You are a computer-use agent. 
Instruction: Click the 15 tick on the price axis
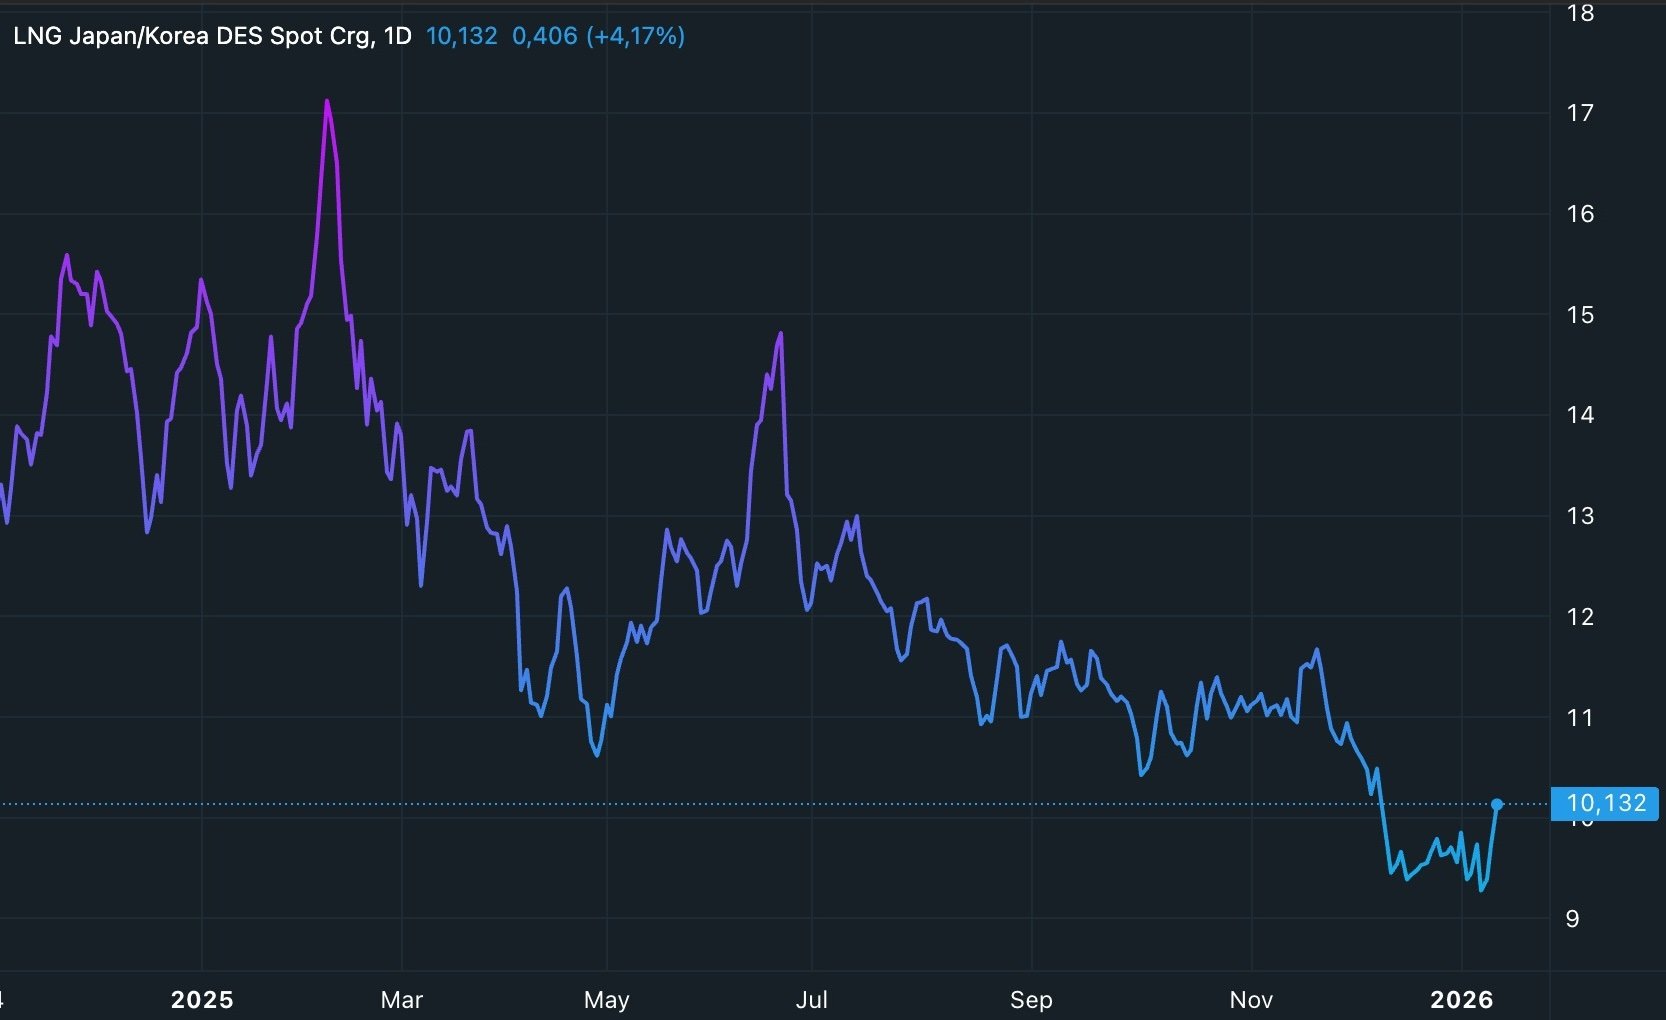click(x=1580, y=314)
